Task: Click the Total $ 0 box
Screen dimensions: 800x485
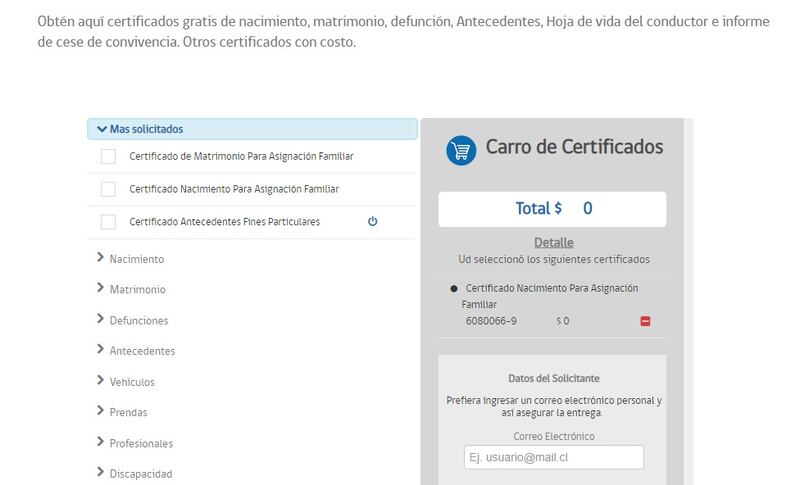Action: (552, 209)
